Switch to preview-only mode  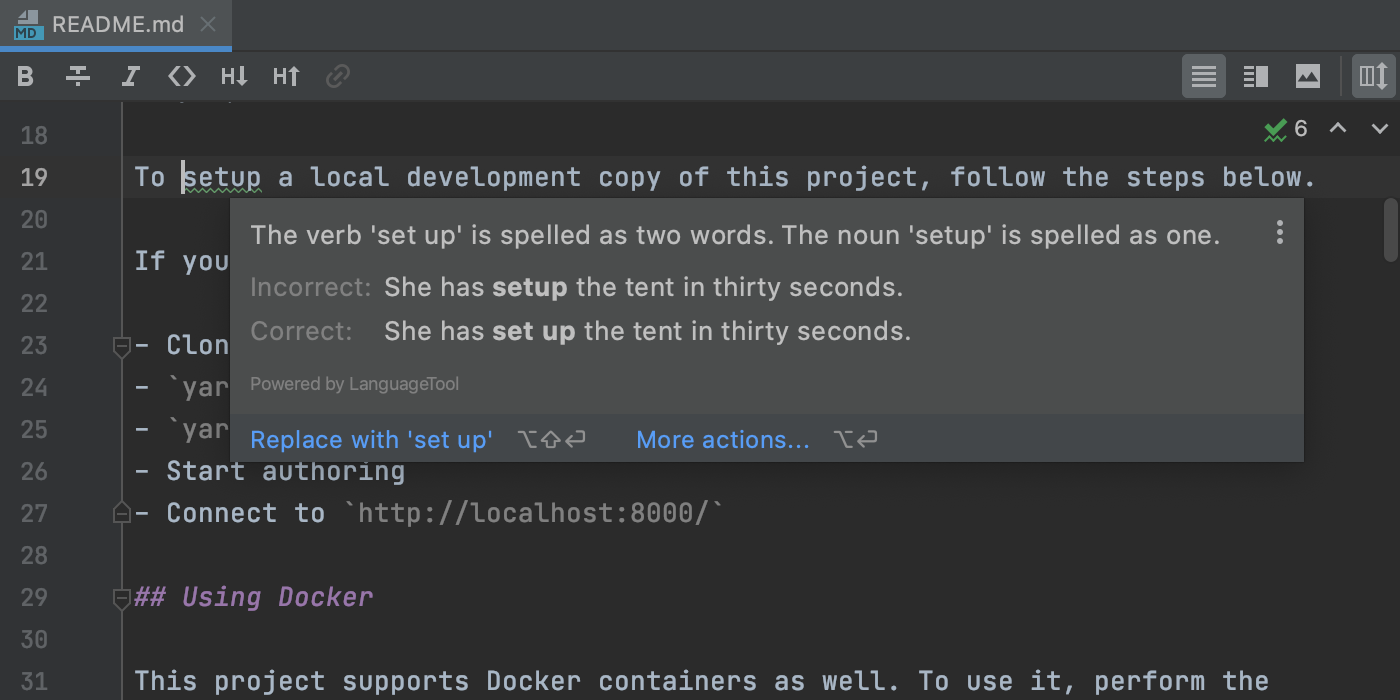point(1307,76)
